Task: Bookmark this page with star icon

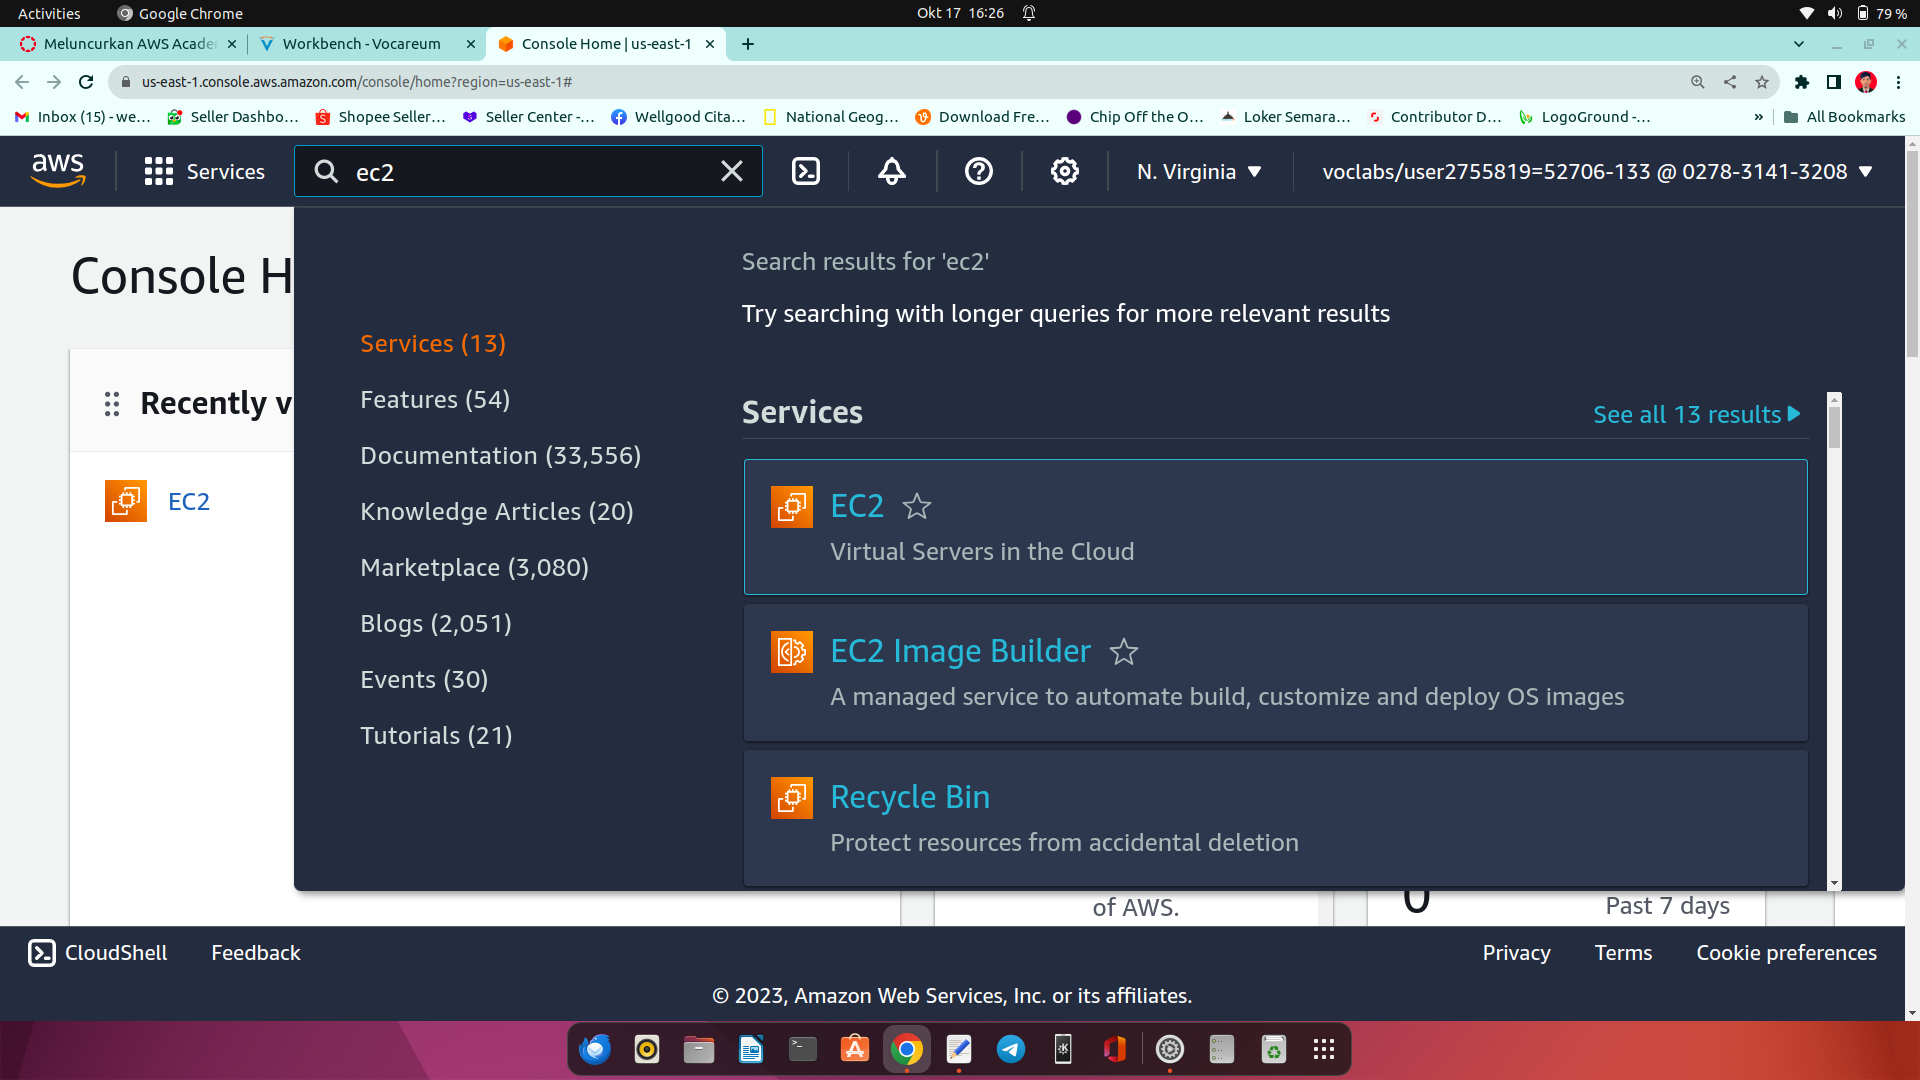Action: (1762, 82)
